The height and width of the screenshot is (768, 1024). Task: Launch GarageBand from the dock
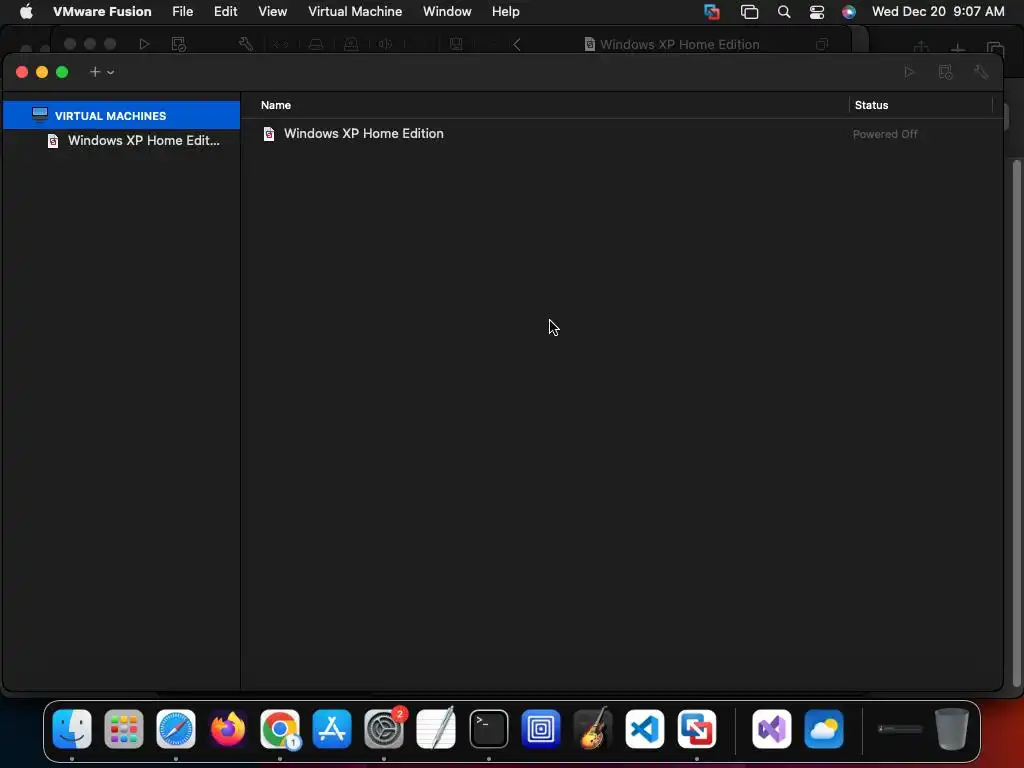(592, 729)
